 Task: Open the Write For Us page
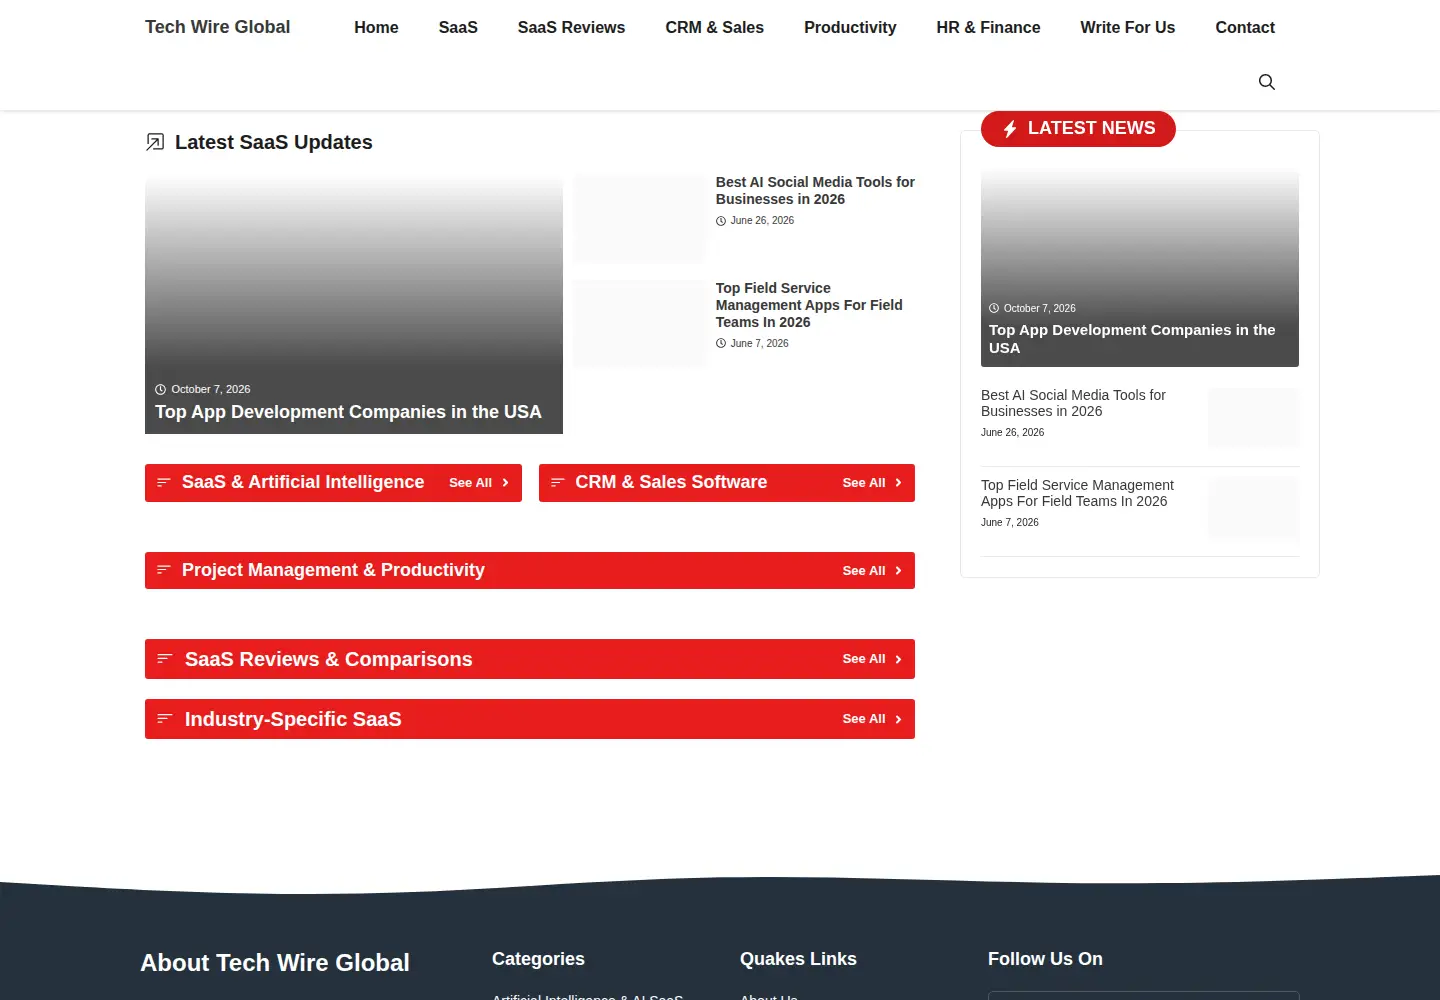click(1127, 27)
